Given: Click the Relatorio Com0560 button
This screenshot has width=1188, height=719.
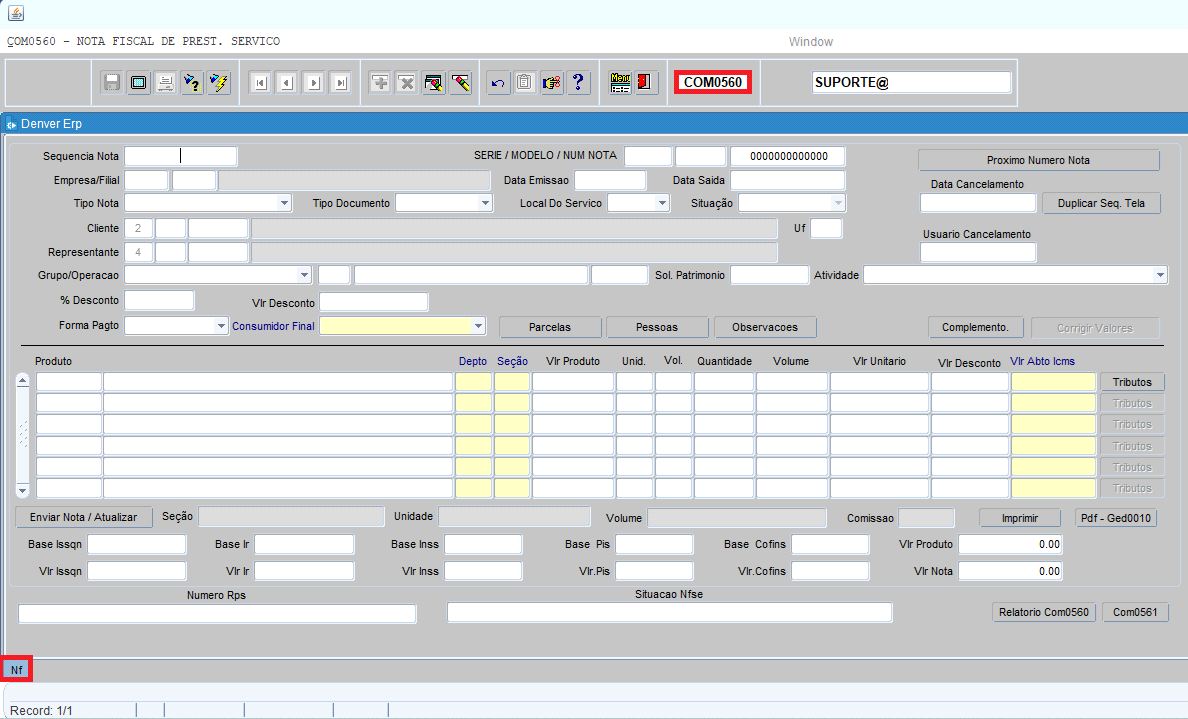Looking at the screenshot, I should click(1044, 612).
